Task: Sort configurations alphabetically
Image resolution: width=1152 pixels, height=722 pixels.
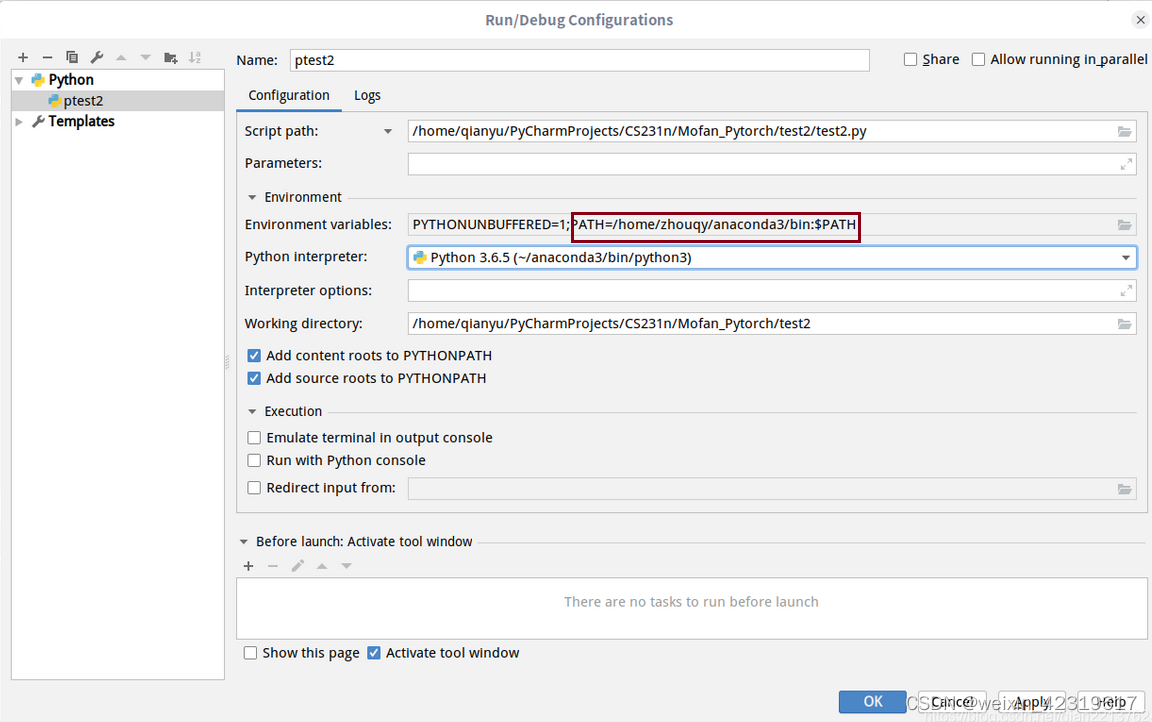Action: tap(195, 57)
